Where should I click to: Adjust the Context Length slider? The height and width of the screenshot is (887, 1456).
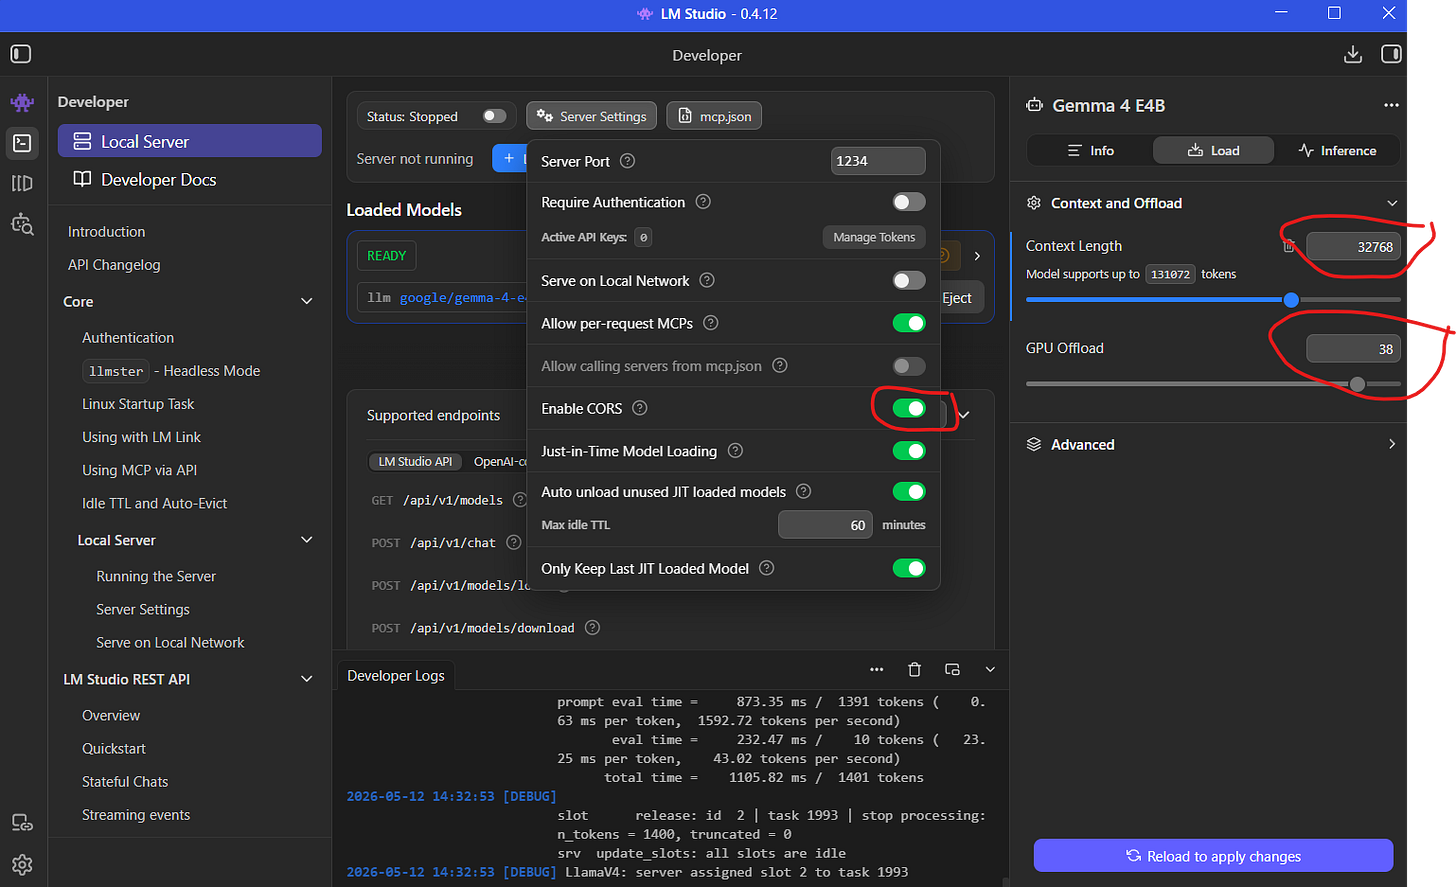point(1213,299)
